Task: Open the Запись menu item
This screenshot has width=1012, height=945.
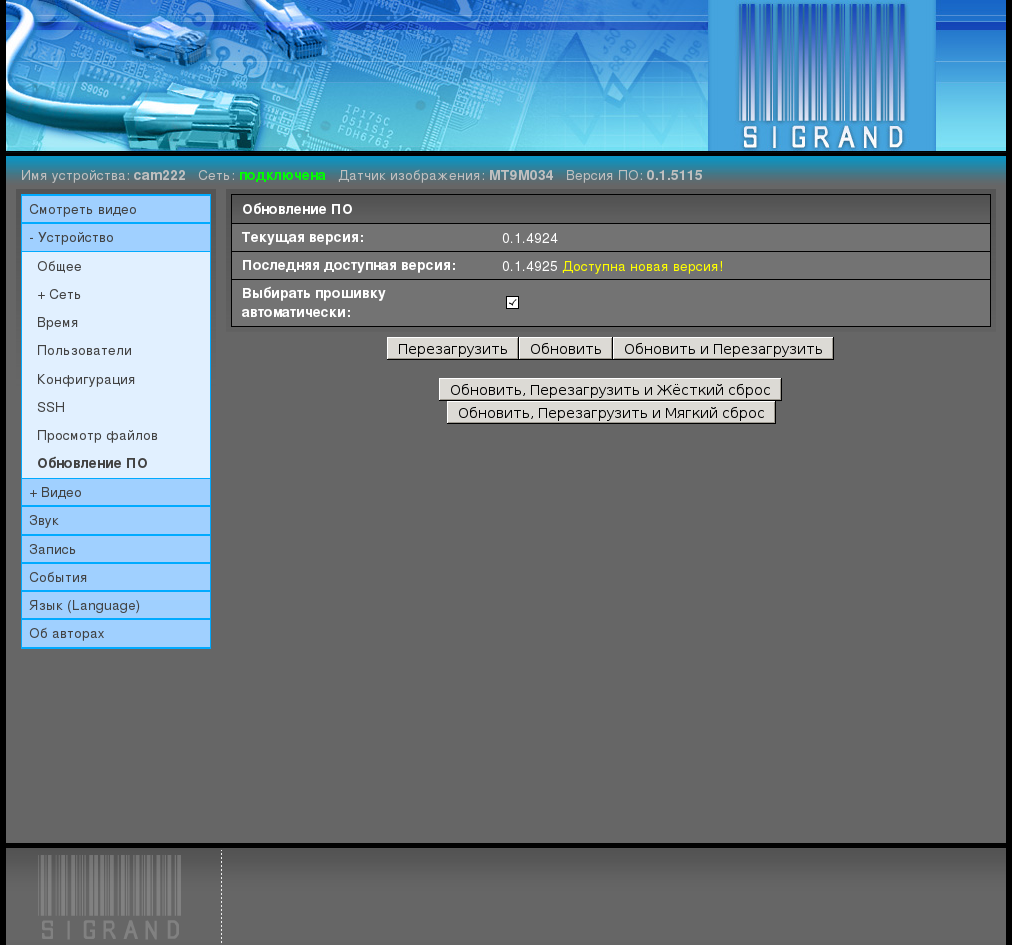Action: (x=116, y=549)
